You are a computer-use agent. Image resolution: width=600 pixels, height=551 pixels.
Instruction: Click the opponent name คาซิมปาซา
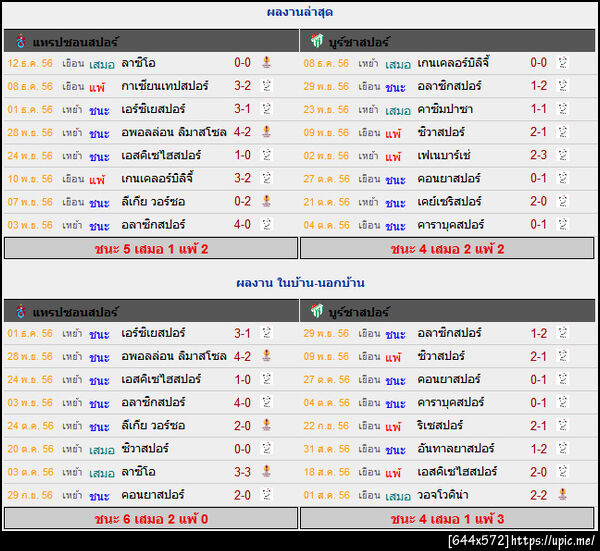[445, 109]
